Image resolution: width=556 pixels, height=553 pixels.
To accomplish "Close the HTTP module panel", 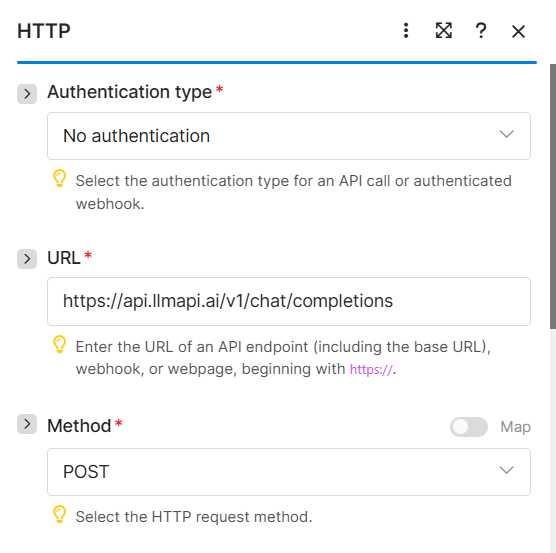I will 518,32.
